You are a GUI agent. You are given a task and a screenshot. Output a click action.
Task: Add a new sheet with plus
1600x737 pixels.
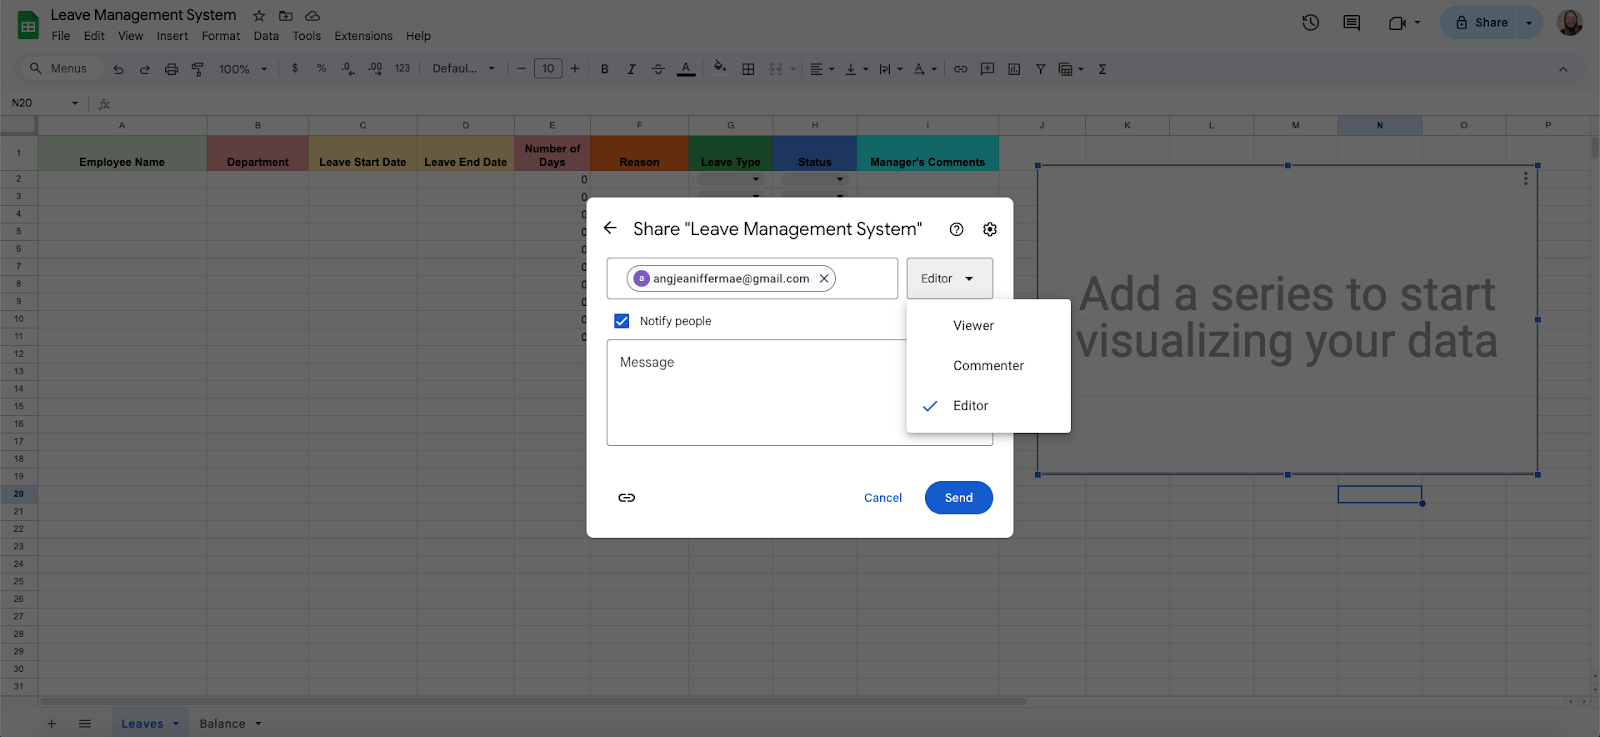click(52, 723)
